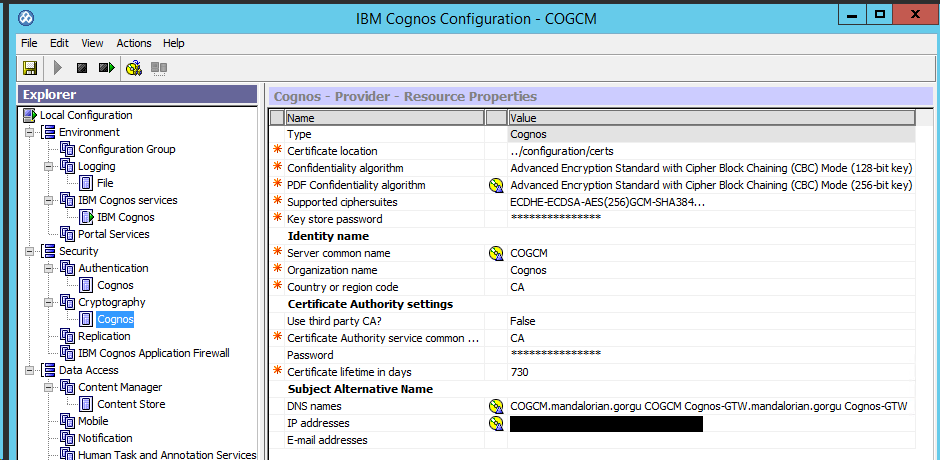
Task: Click the Use third party CA? False value
Action: (x=712, y=321)
